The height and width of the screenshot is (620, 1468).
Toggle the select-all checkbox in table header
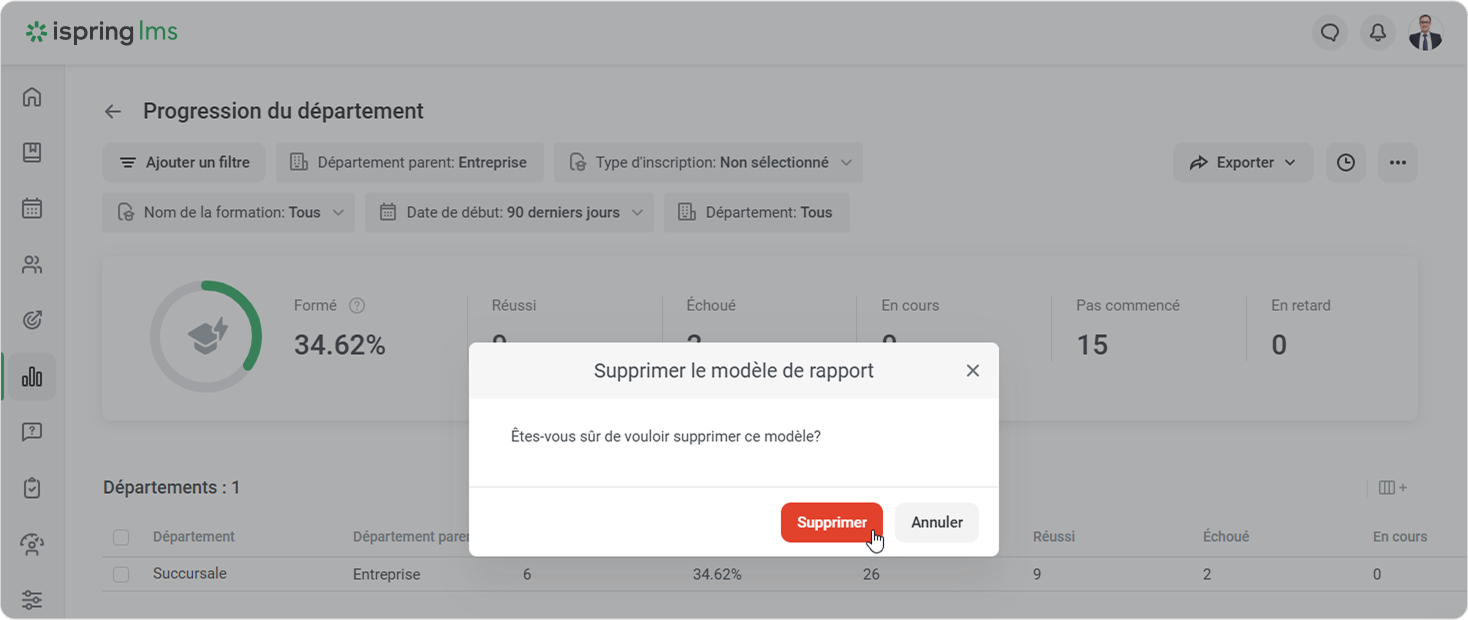point(121,537)
